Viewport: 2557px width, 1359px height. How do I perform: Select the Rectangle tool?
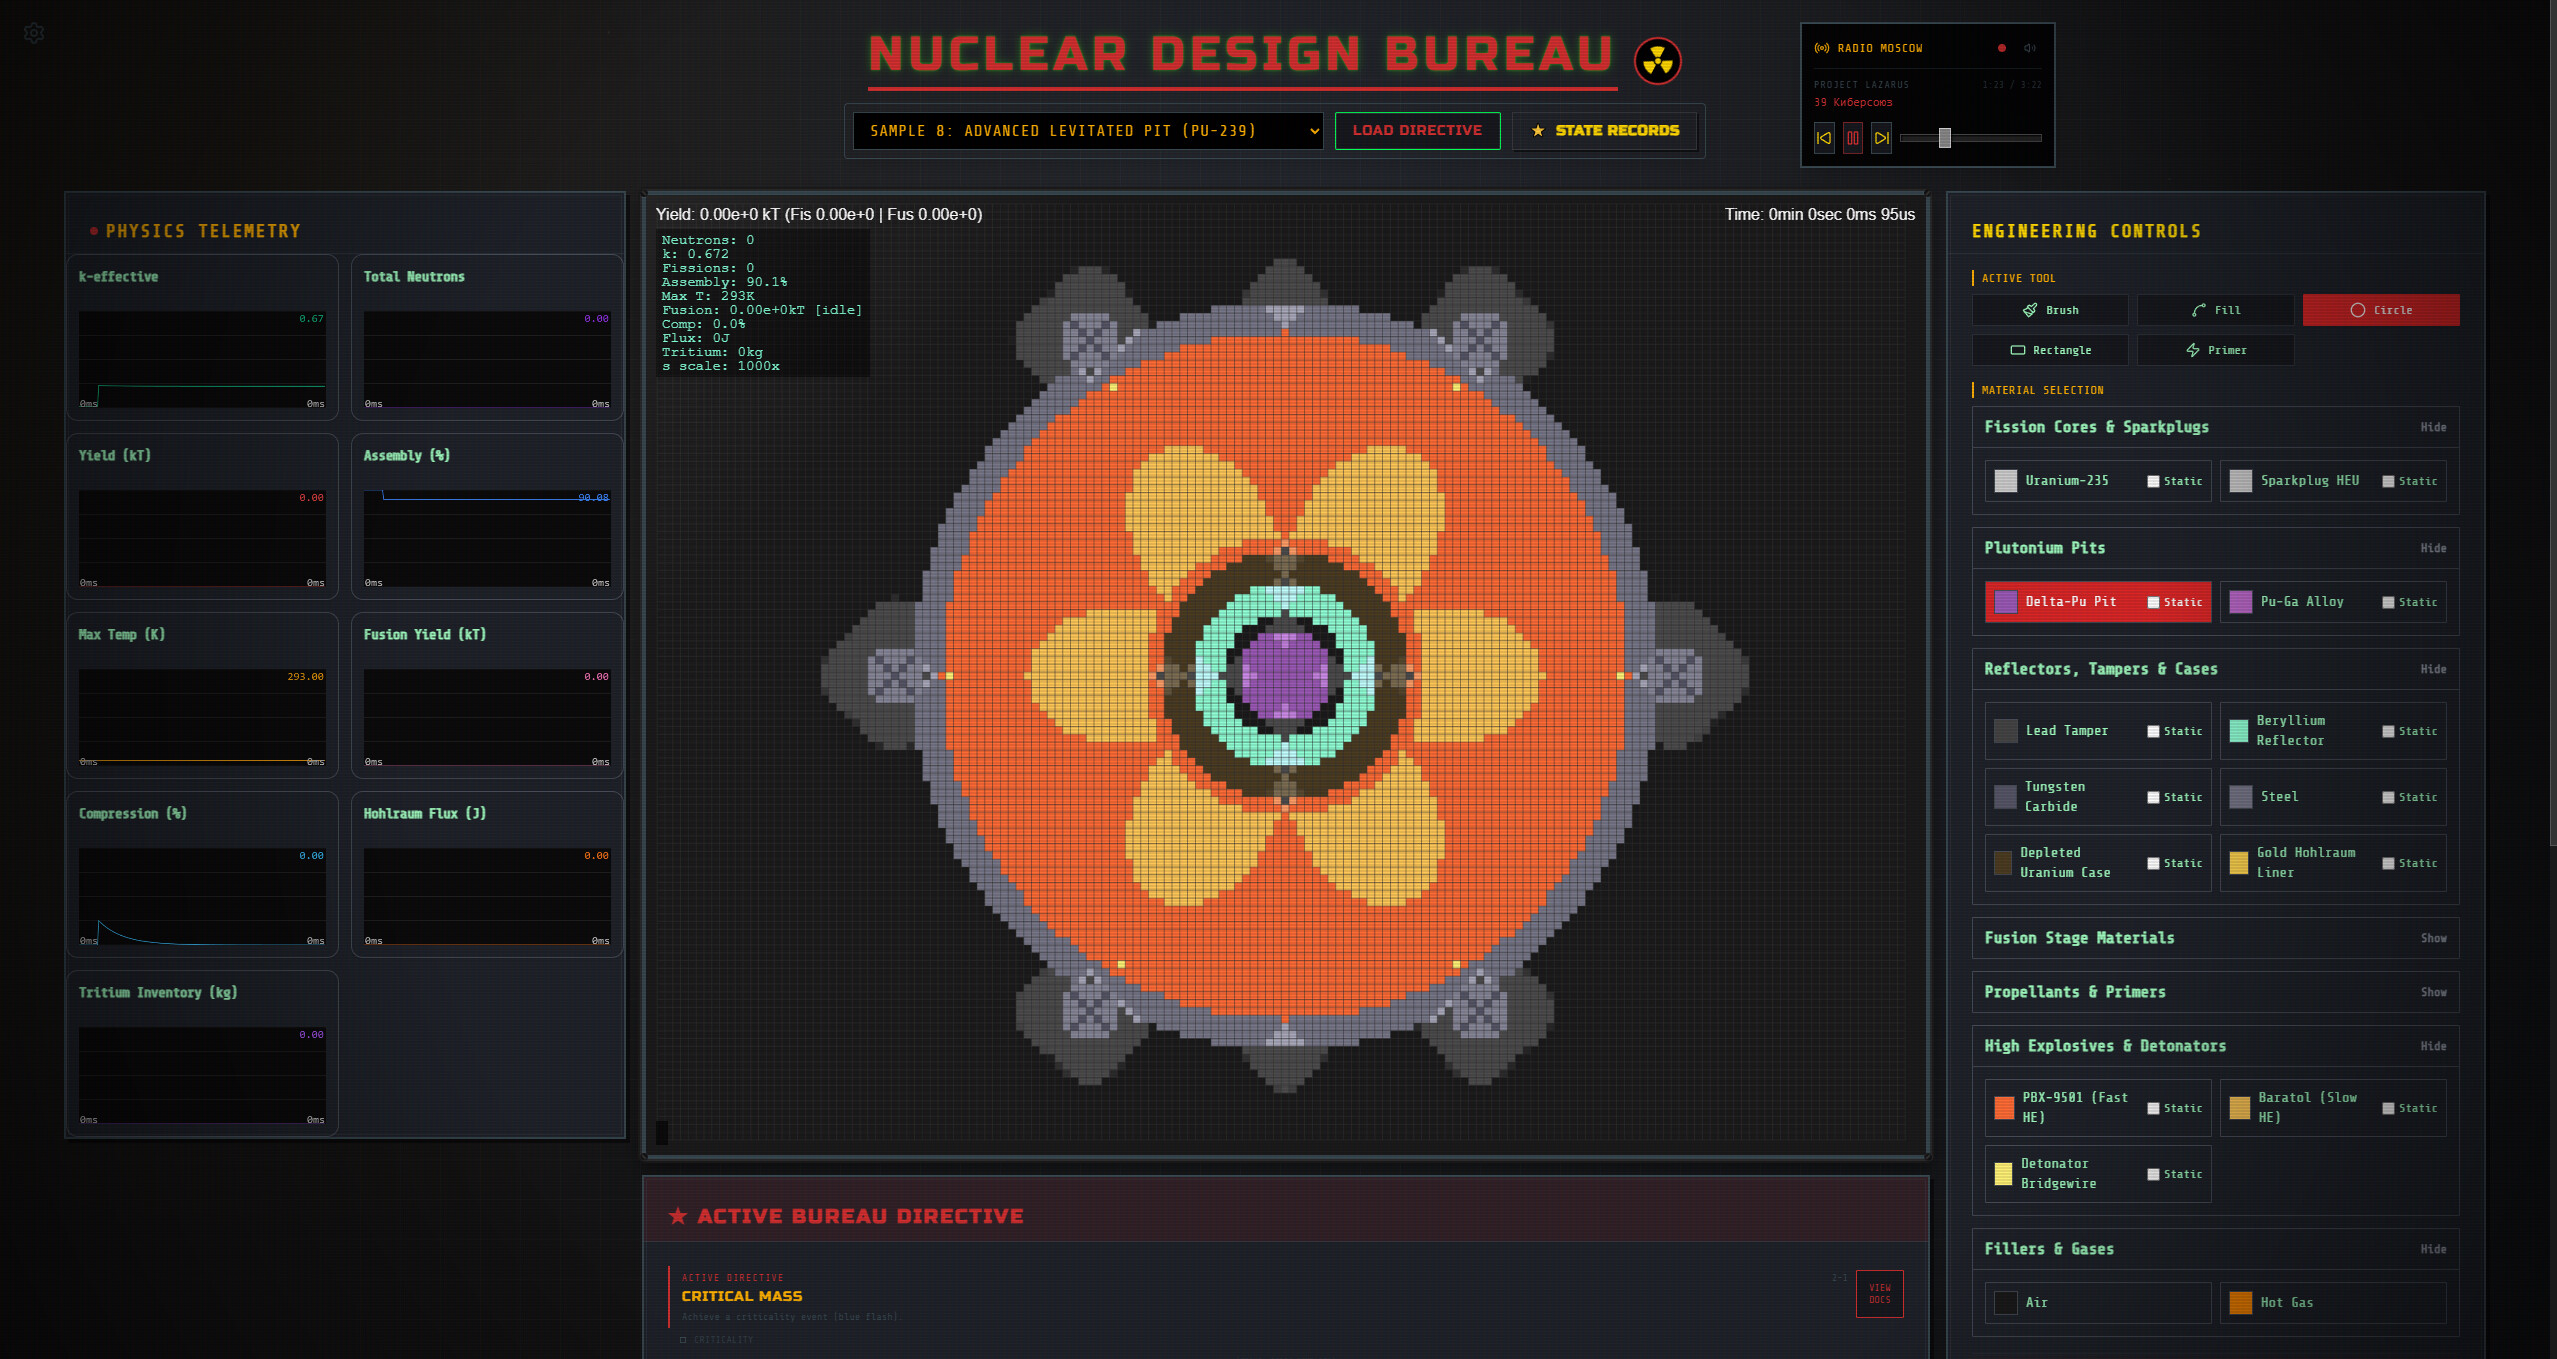tap(2050, 349)
